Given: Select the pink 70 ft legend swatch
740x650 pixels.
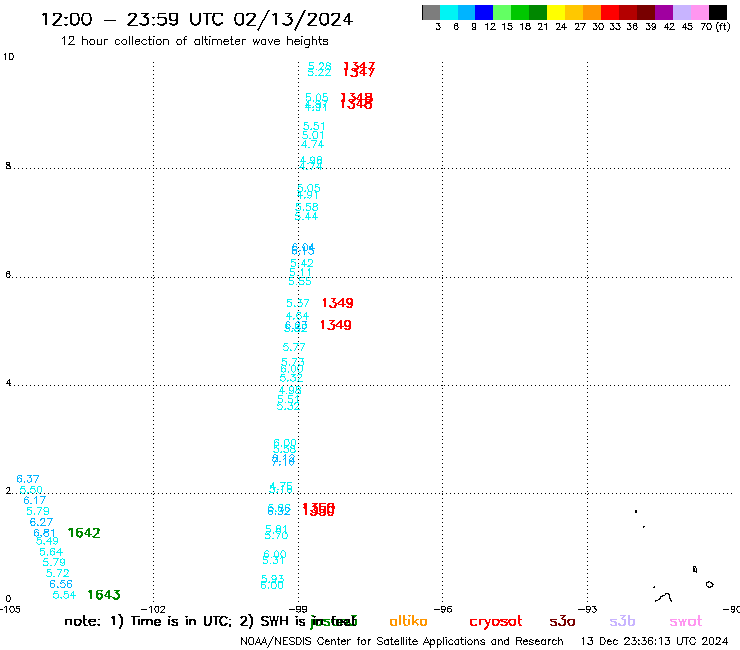Looking at the screenshot, I should pos(699,12).
